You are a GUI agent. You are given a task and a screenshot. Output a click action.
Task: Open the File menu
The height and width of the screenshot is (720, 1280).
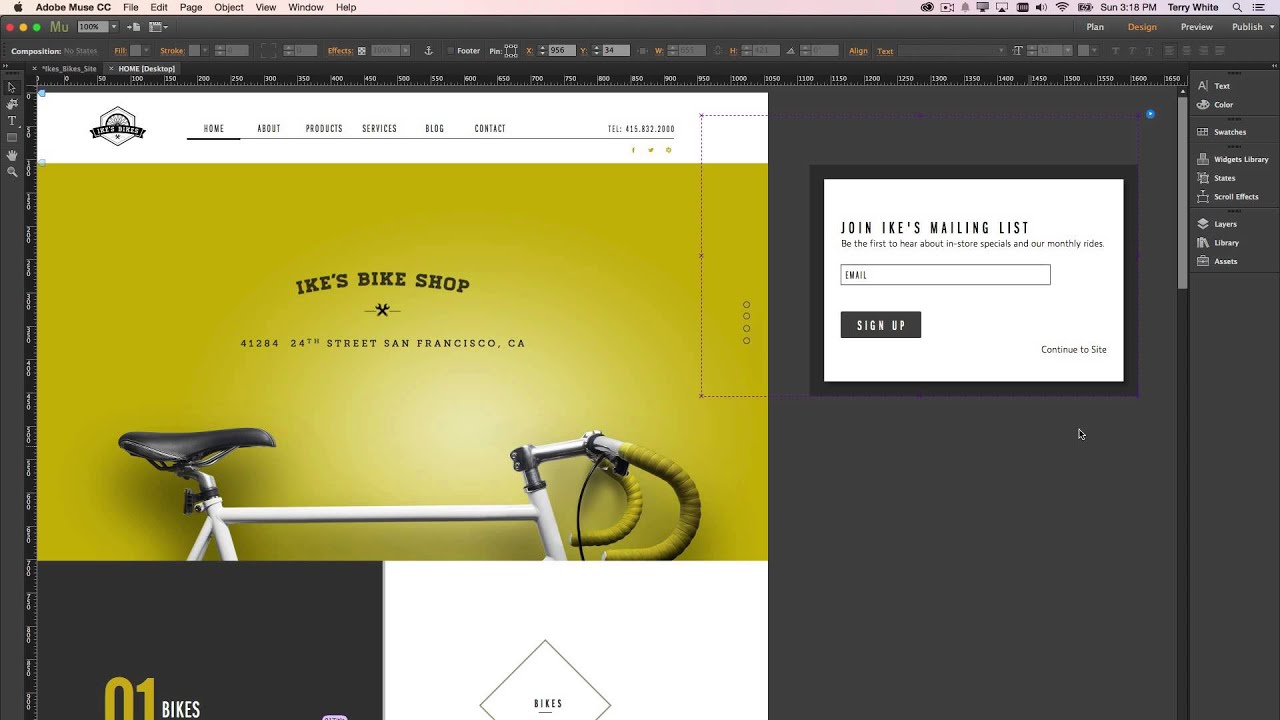[x=131, y=7]
